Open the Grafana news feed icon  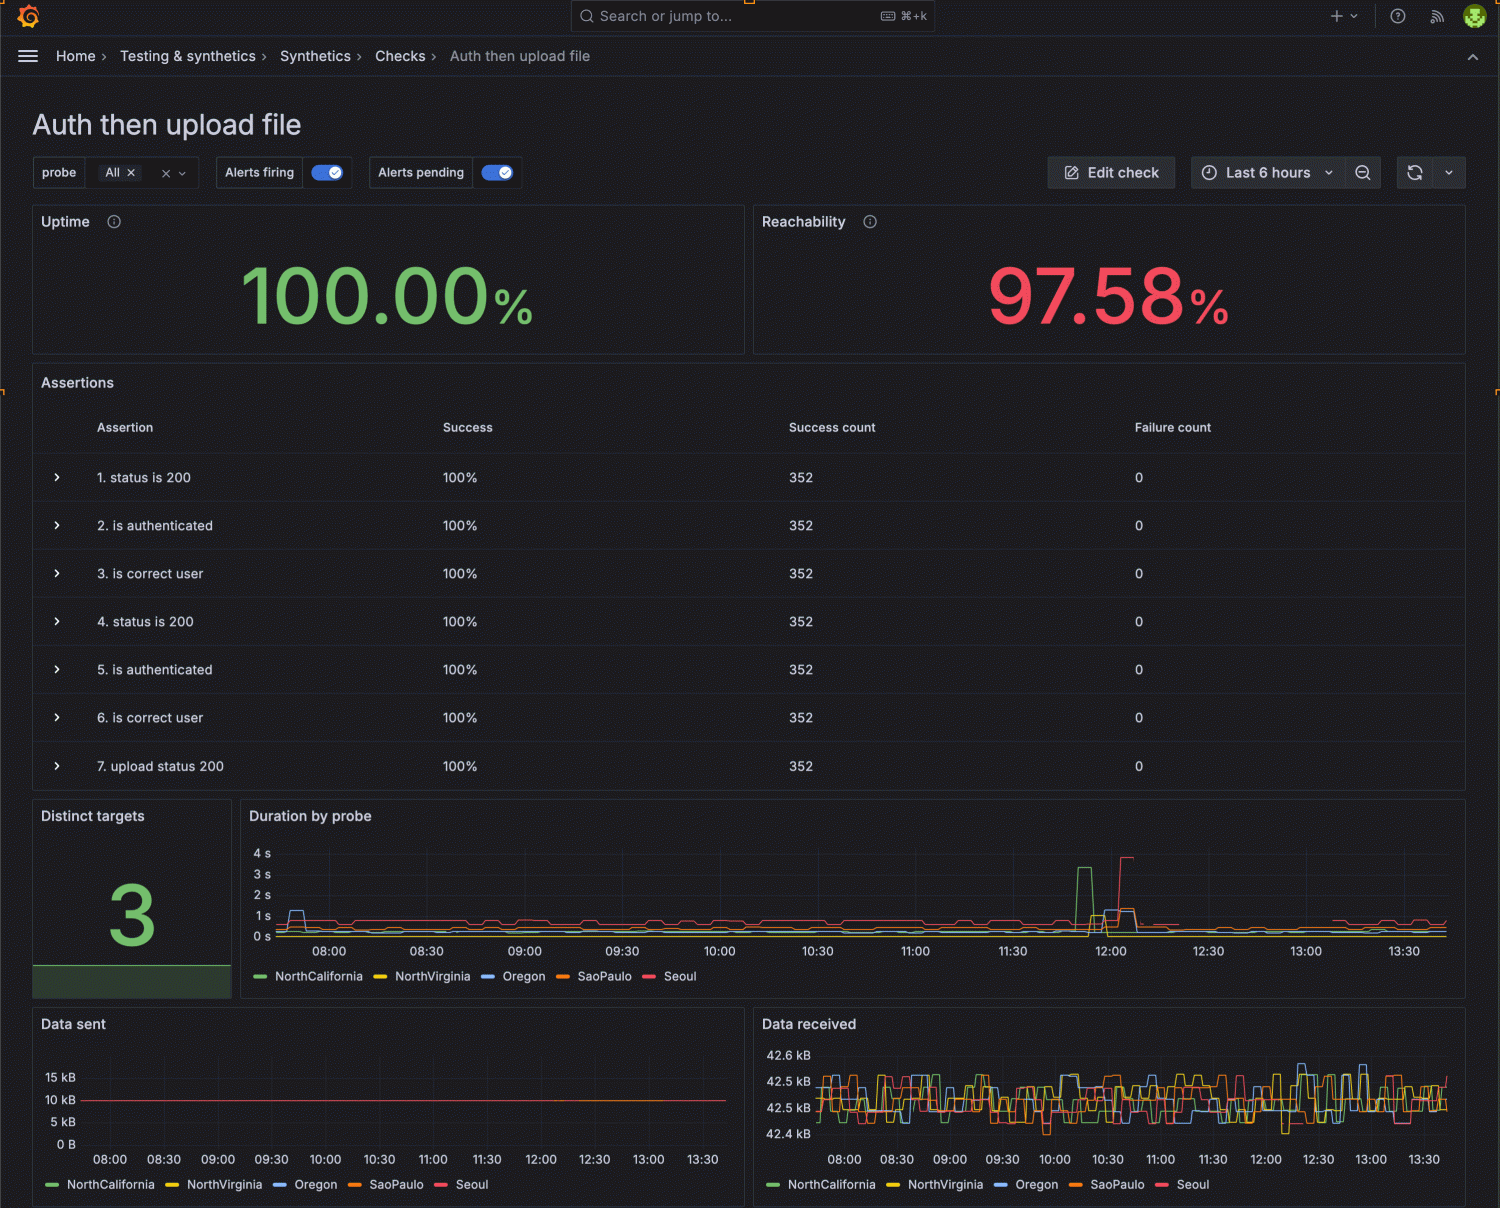point(1436,16)
